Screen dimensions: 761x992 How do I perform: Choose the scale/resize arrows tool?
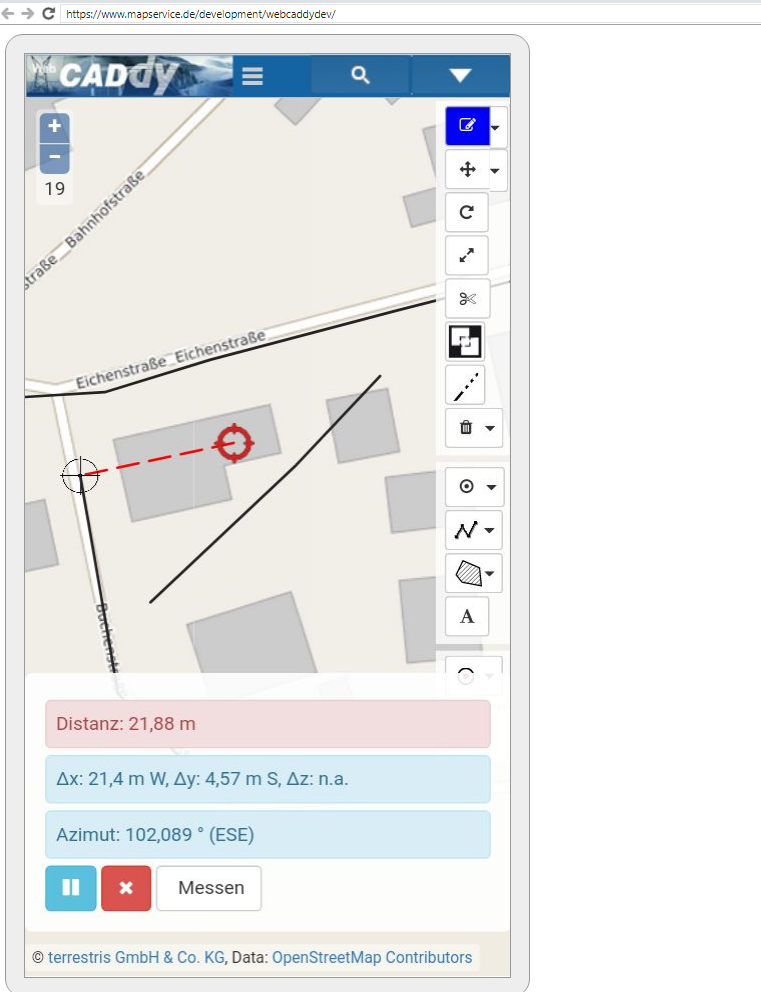[467, 256]
